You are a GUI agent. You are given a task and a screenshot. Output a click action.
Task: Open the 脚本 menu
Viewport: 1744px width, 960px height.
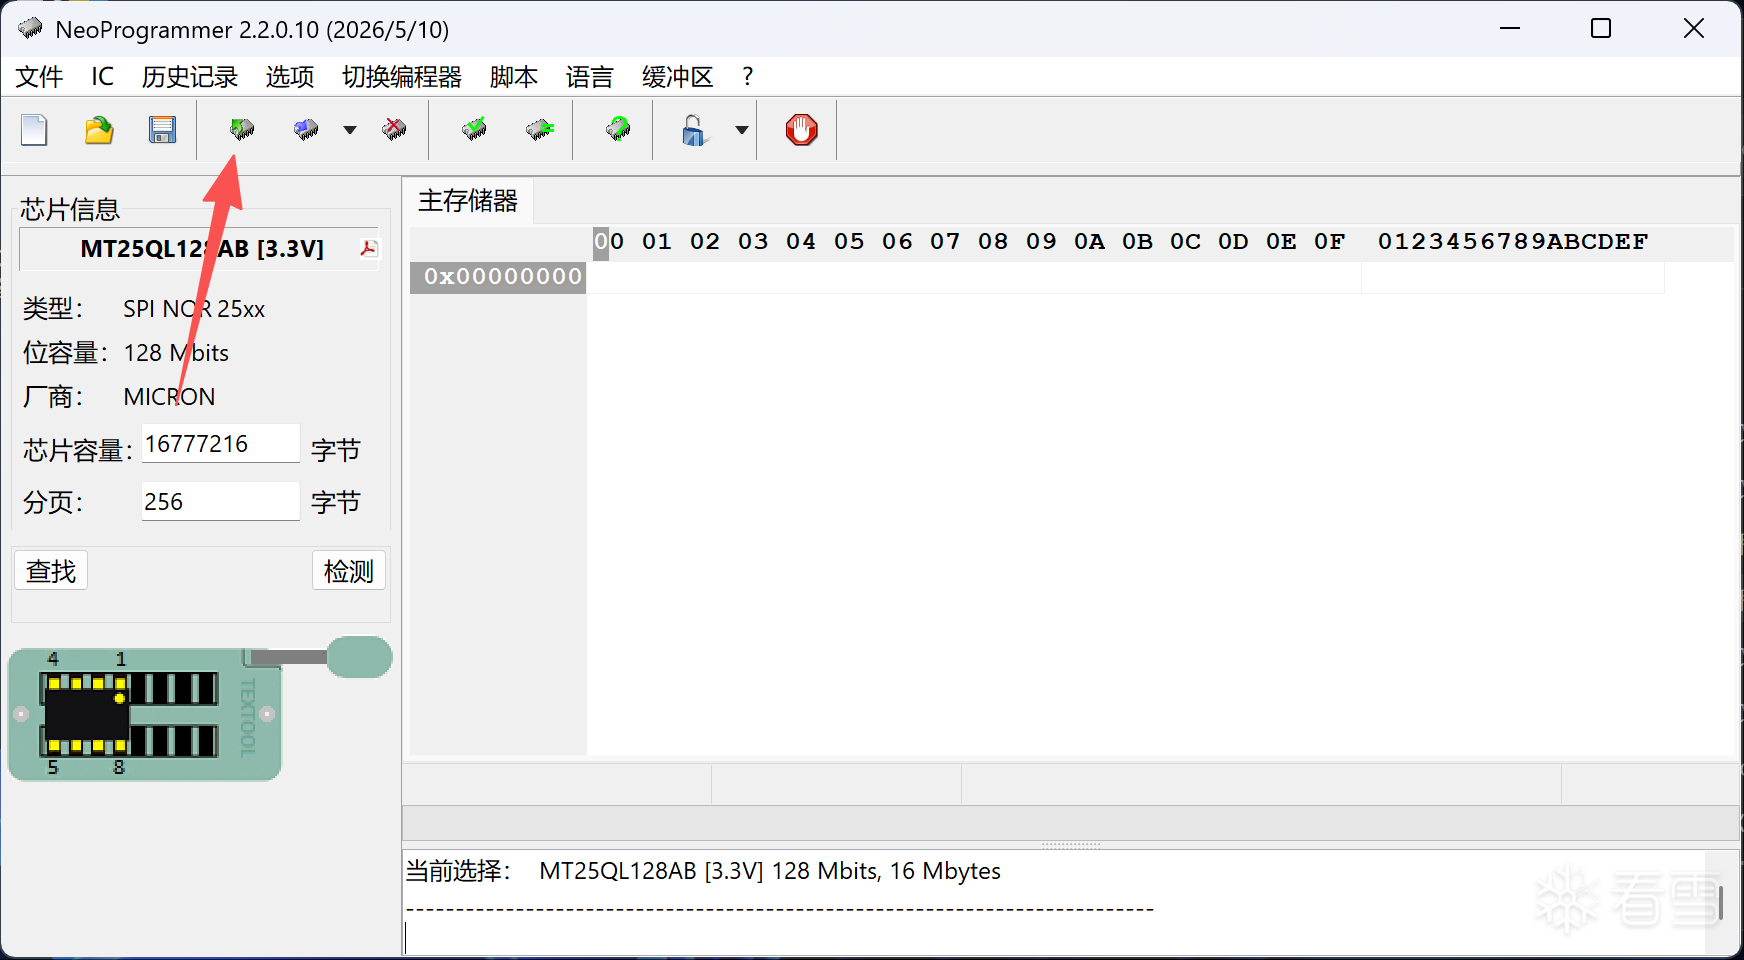514,77
